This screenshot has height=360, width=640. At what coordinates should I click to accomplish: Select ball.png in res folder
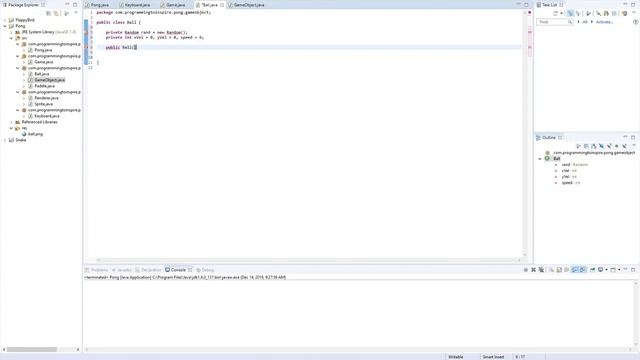point(35,134)
